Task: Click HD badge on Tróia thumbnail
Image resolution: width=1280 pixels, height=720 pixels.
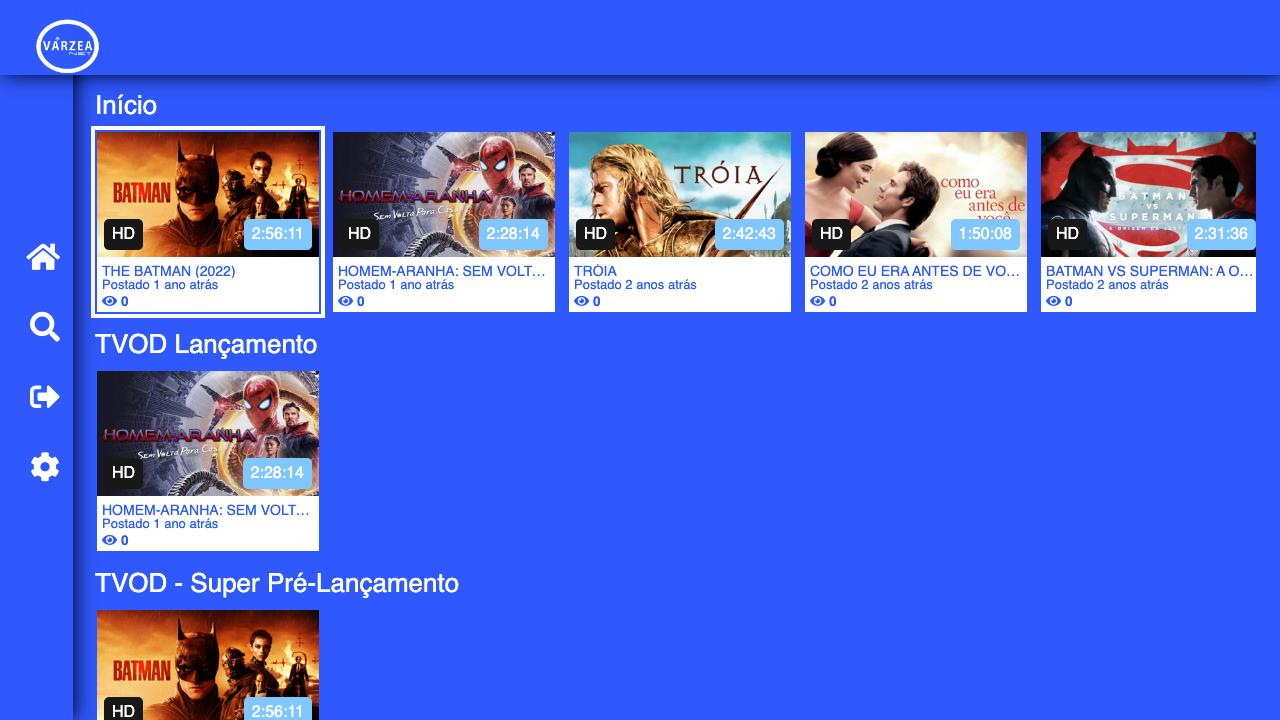Action: click(595, 234)
